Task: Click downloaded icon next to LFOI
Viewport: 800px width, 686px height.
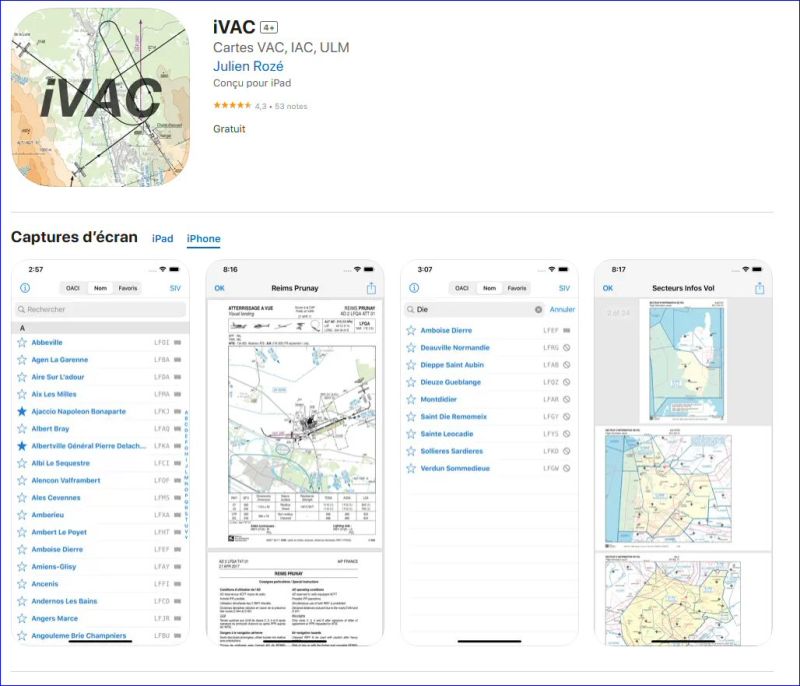Action: pyautogui.click(x=177, y=342)
